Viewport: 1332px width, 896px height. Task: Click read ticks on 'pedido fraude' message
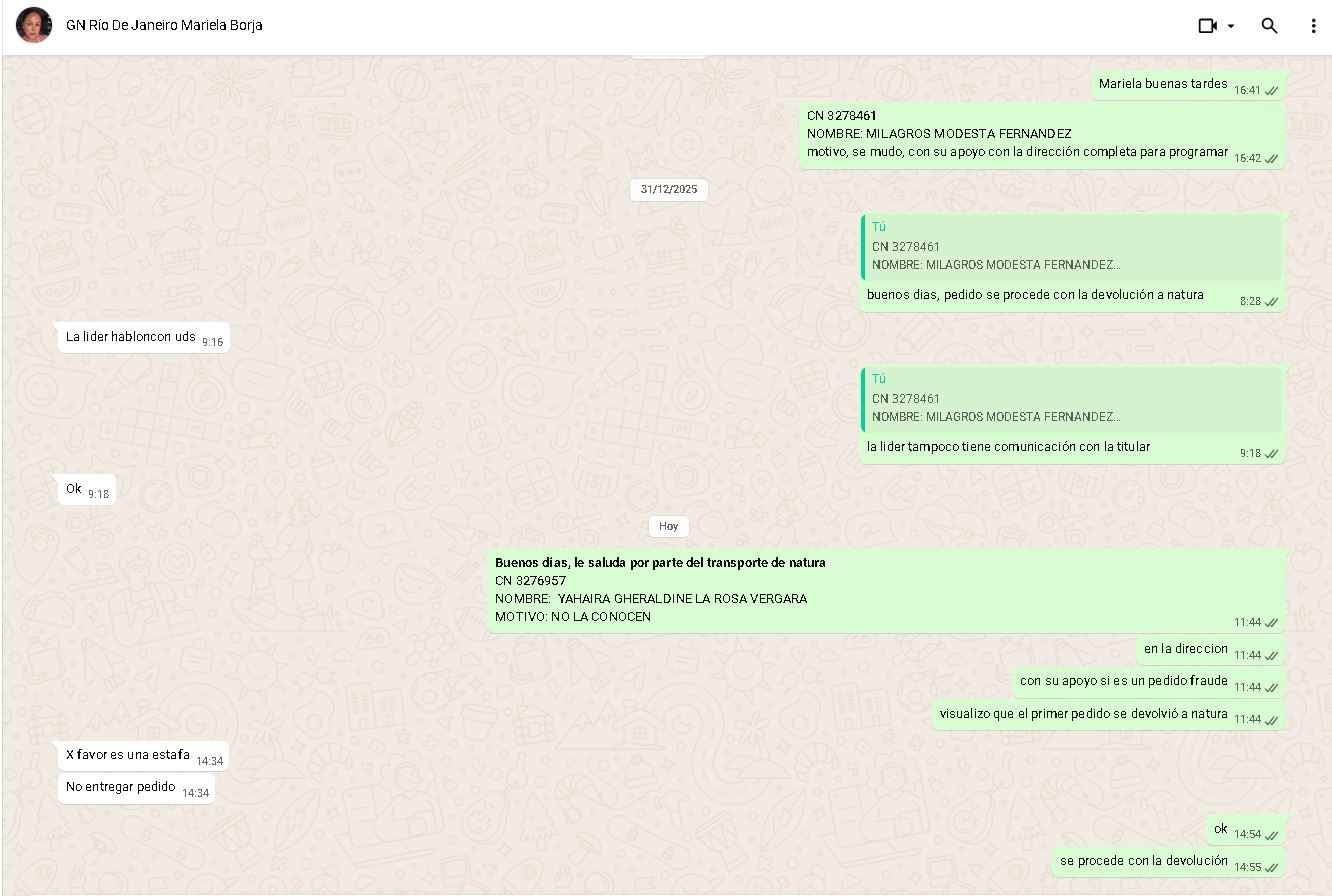click(1272, 688)
